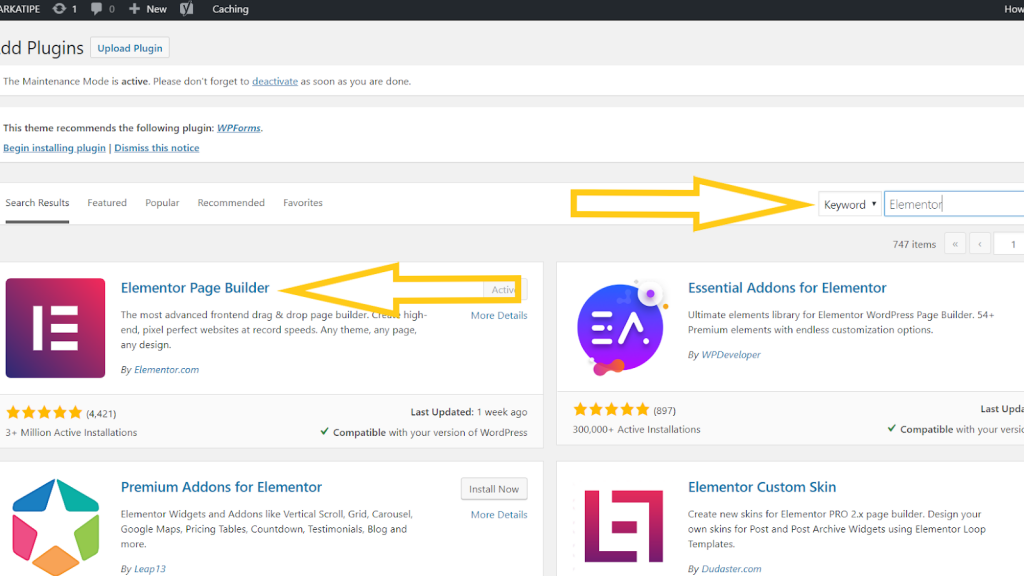
Task: Click the updates icon in admin bar
Action: (x=59, y=8)
